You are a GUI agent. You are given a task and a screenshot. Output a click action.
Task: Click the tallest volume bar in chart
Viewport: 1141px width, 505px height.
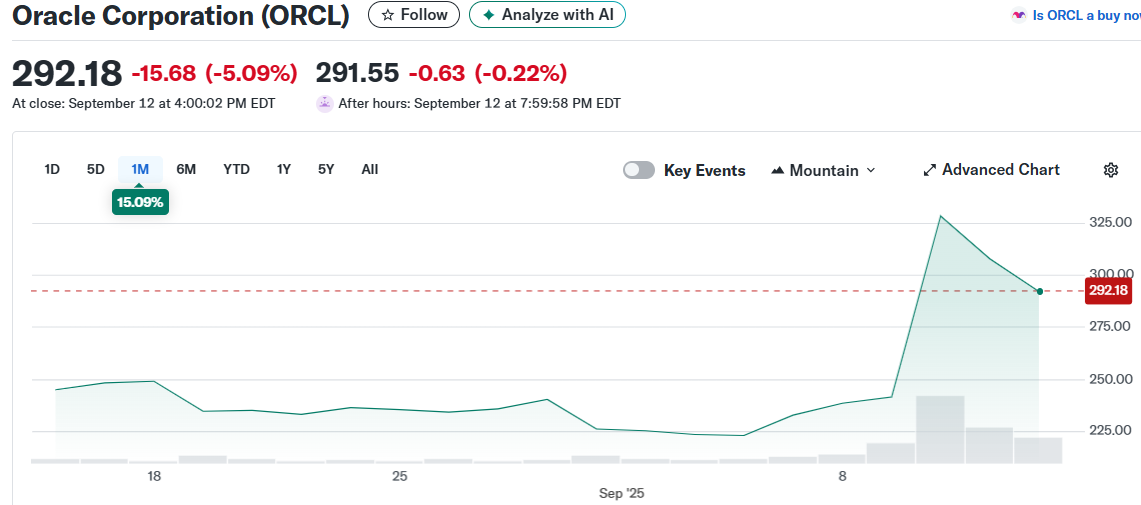tap(940, 429)
